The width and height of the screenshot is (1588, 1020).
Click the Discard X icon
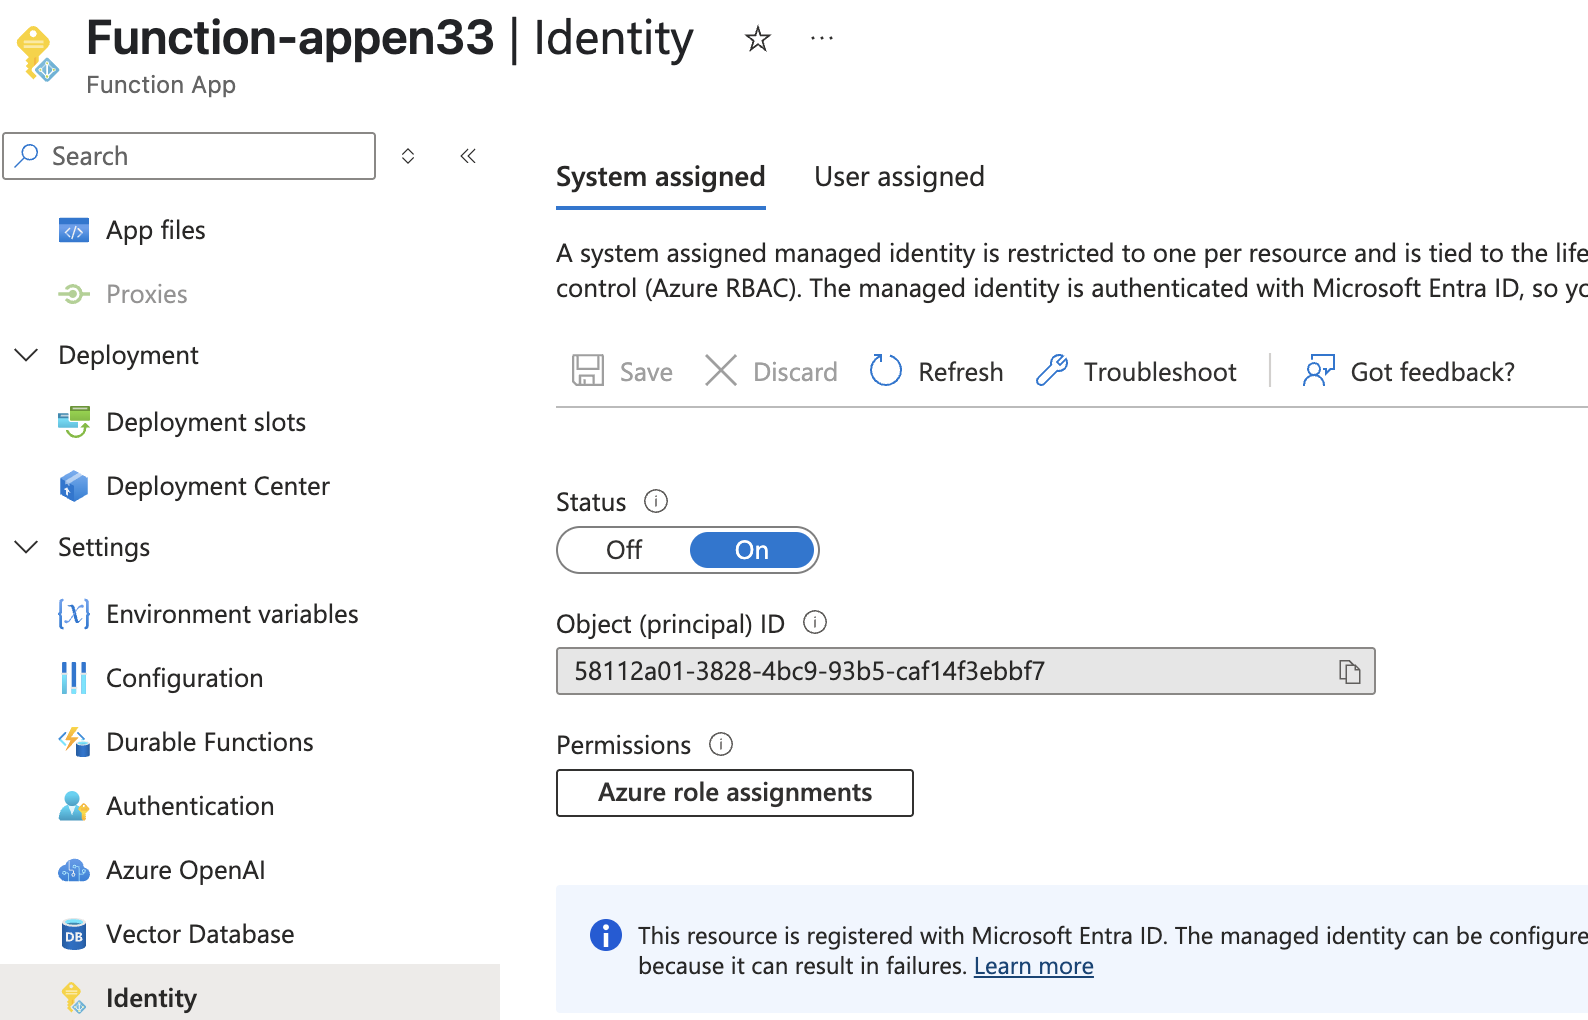tap(721, 371)
